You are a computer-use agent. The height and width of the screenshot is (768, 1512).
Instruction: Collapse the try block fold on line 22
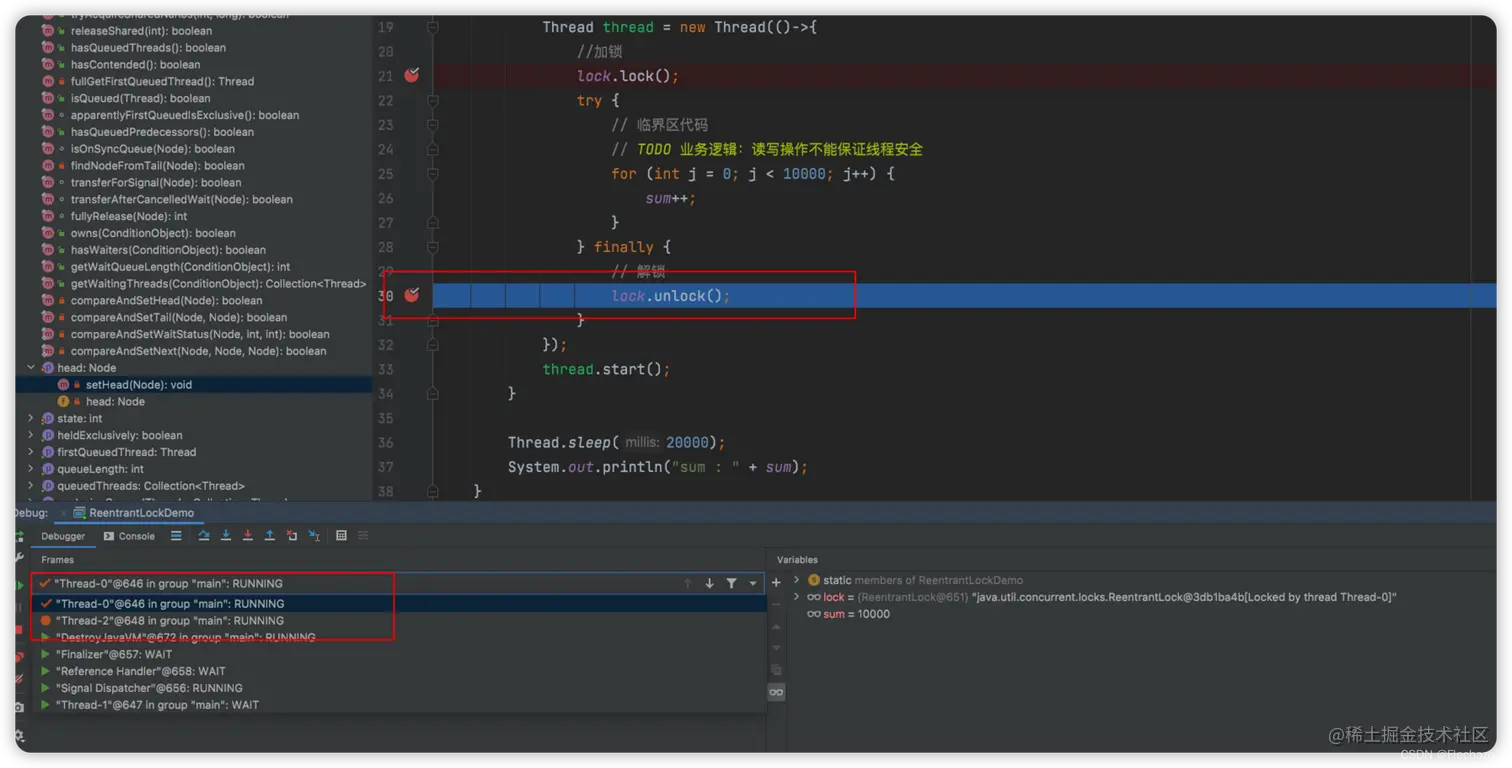[x=433, y=100]
